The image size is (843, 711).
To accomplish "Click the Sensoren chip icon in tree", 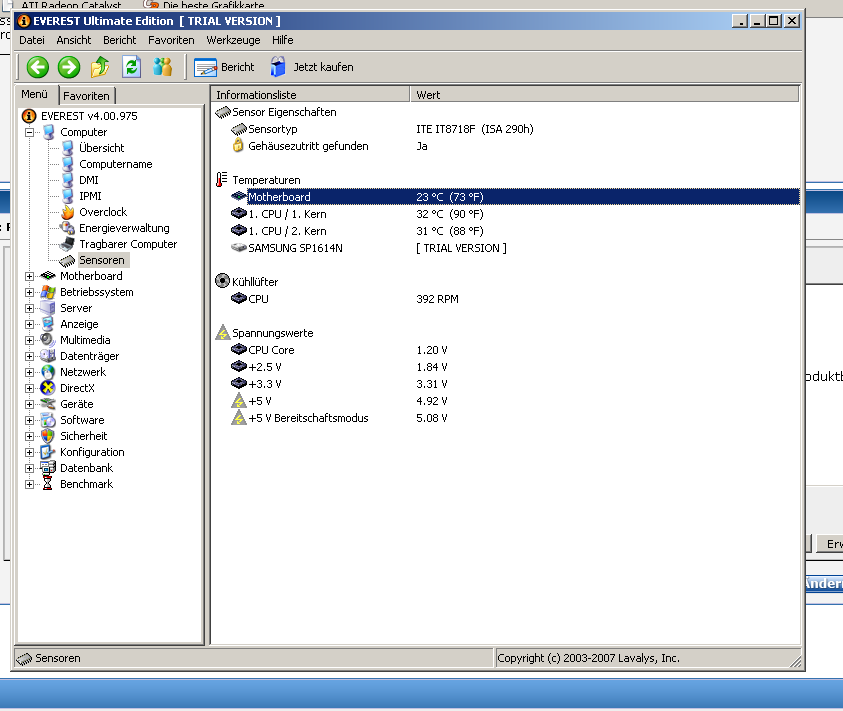I will [x=67, y=261].
